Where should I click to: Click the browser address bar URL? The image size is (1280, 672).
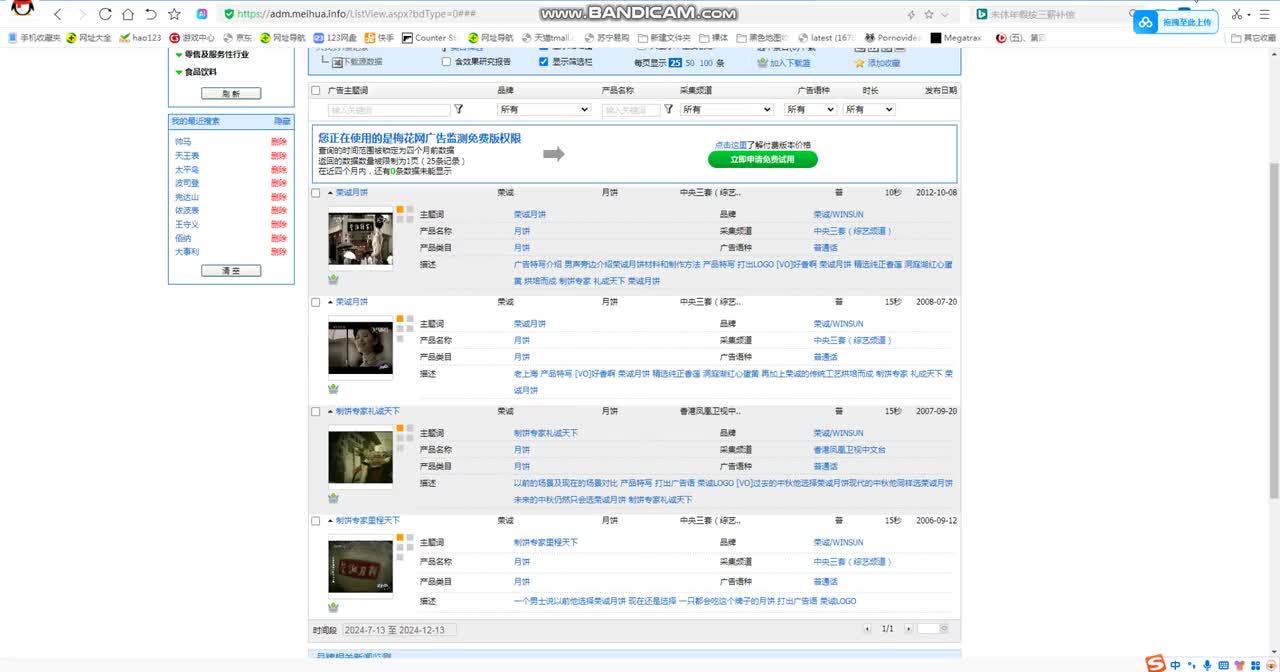click(356, 14)
